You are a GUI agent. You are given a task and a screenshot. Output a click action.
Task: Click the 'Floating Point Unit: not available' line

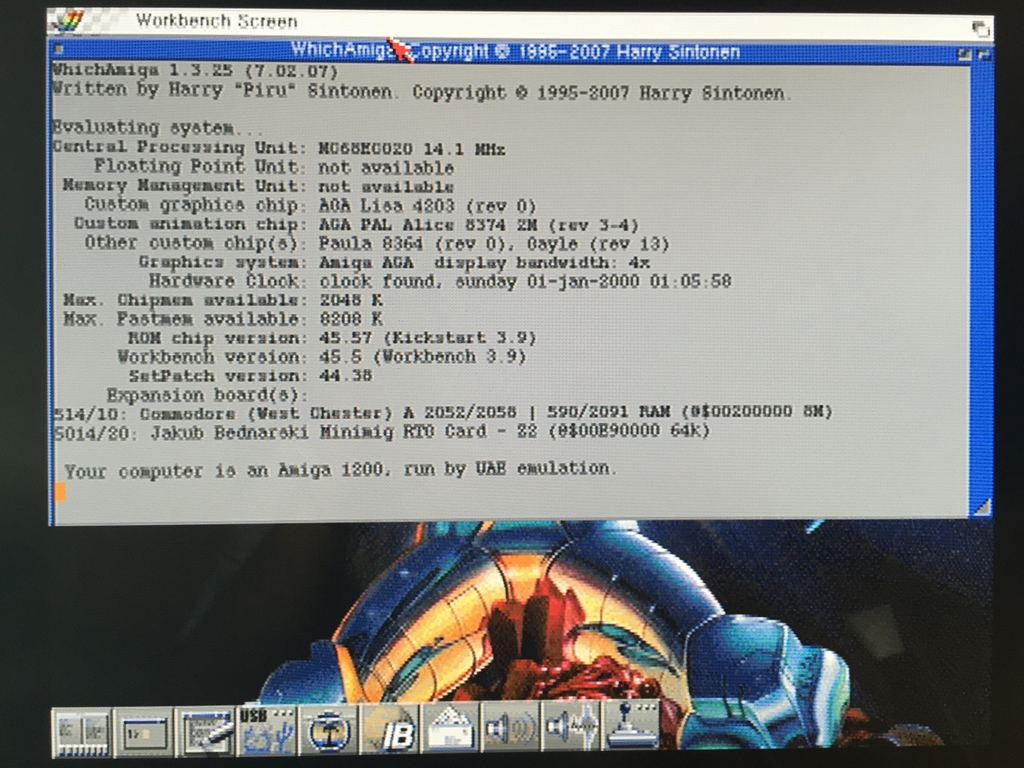click(x=274, y=167)
